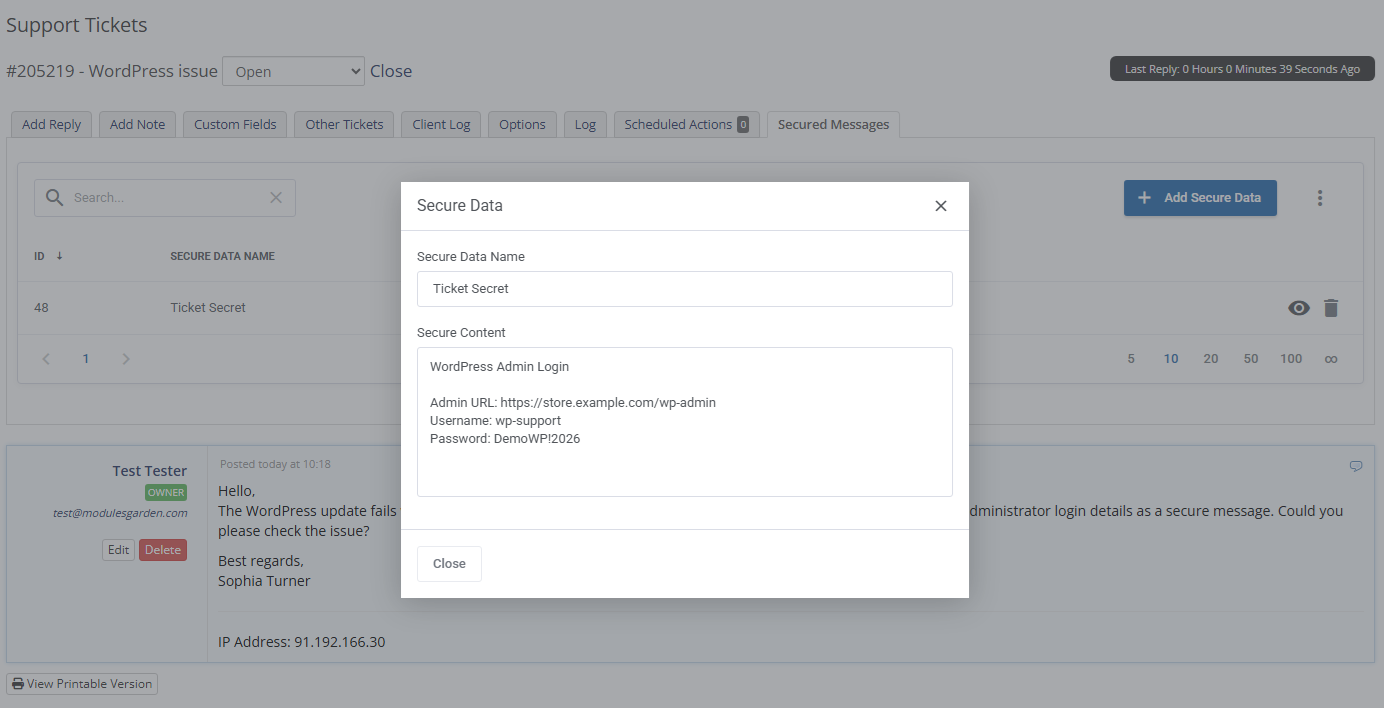Viewport: 1384px width, 708px height.
Task: Go to the next page with the right chevron
Action: pos(126,359)
